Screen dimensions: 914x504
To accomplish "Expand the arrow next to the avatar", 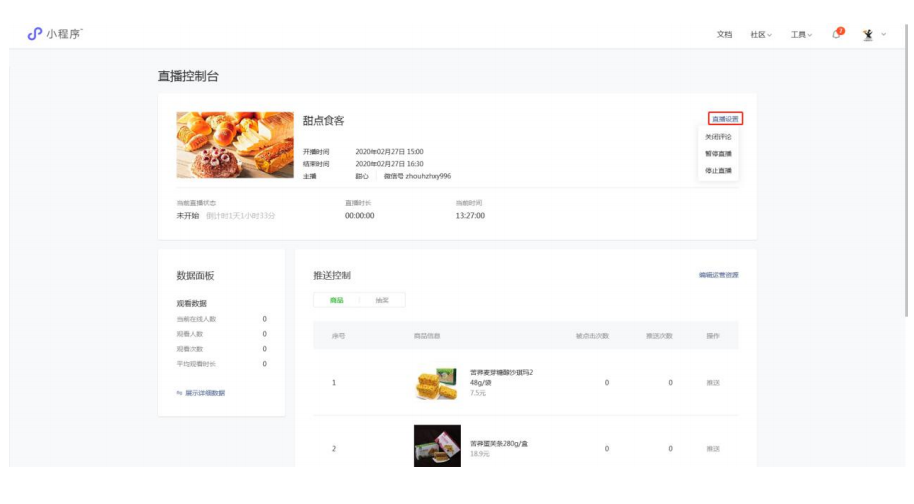I will [884, 34].
